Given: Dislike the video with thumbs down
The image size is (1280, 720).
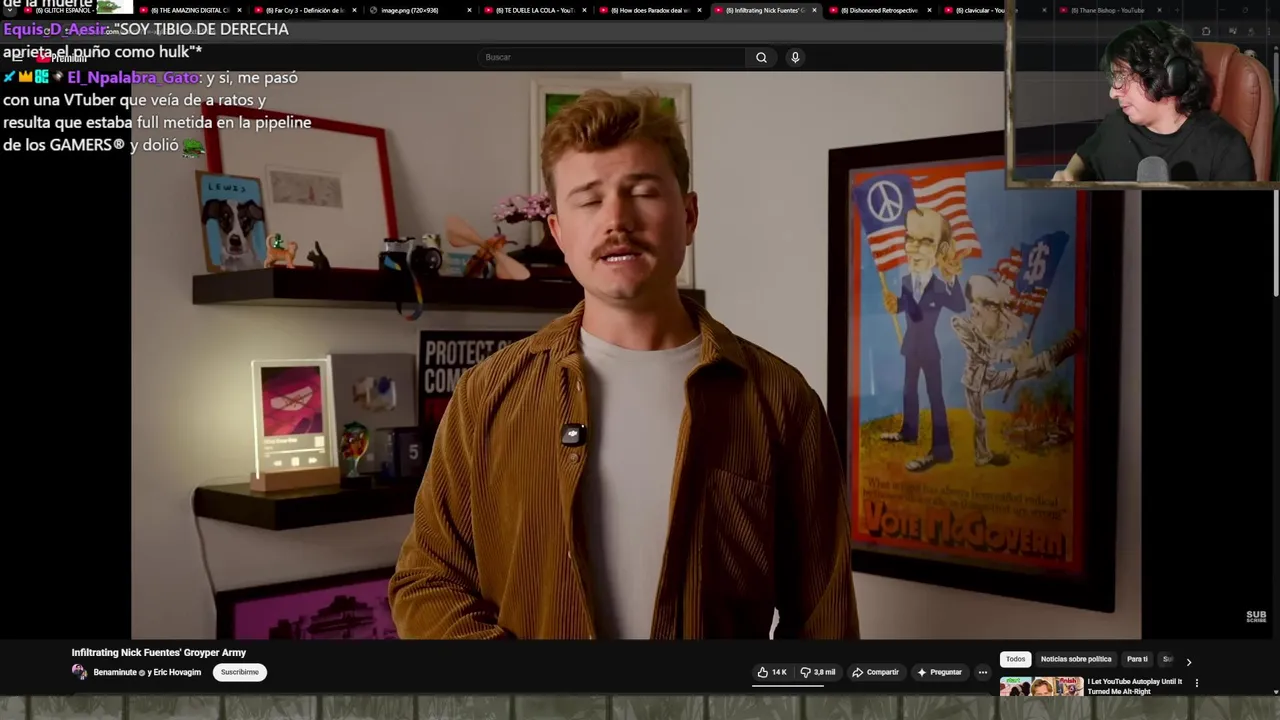Looking at the screenshot, I should pos(818,672).
